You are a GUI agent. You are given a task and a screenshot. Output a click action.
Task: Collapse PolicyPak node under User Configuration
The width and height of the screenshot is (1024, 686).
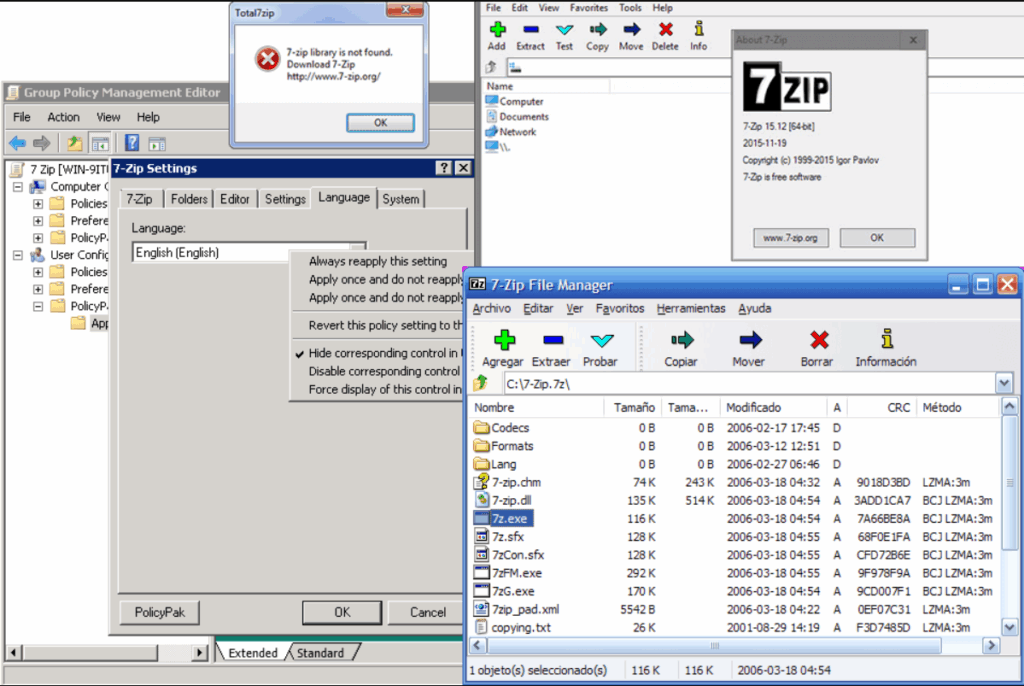tap(38, 306)
